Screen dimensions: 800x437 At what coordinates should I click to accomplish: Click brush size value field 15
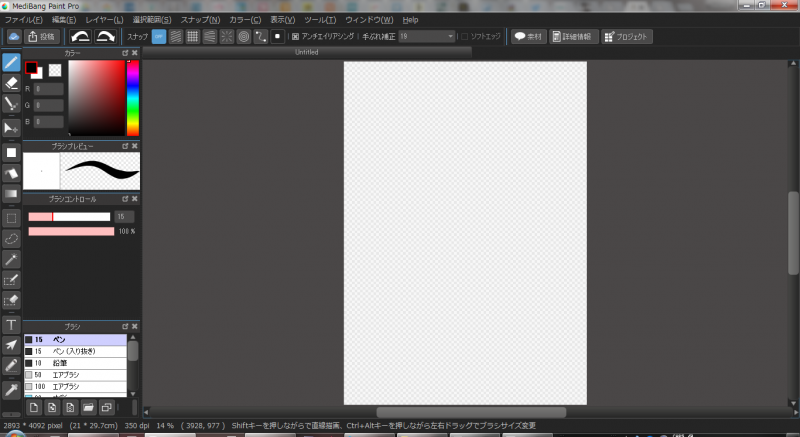[124, 217]
